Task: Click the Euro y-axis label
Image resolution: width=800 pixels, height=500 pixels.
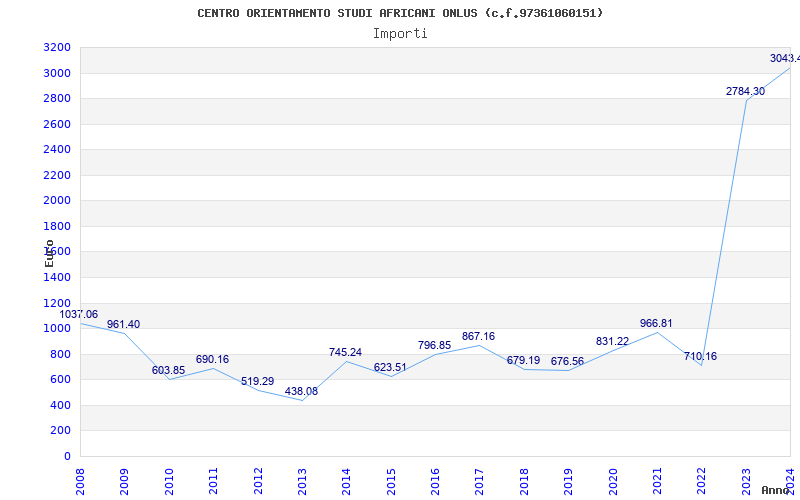Action: click(x=49, y=254)
